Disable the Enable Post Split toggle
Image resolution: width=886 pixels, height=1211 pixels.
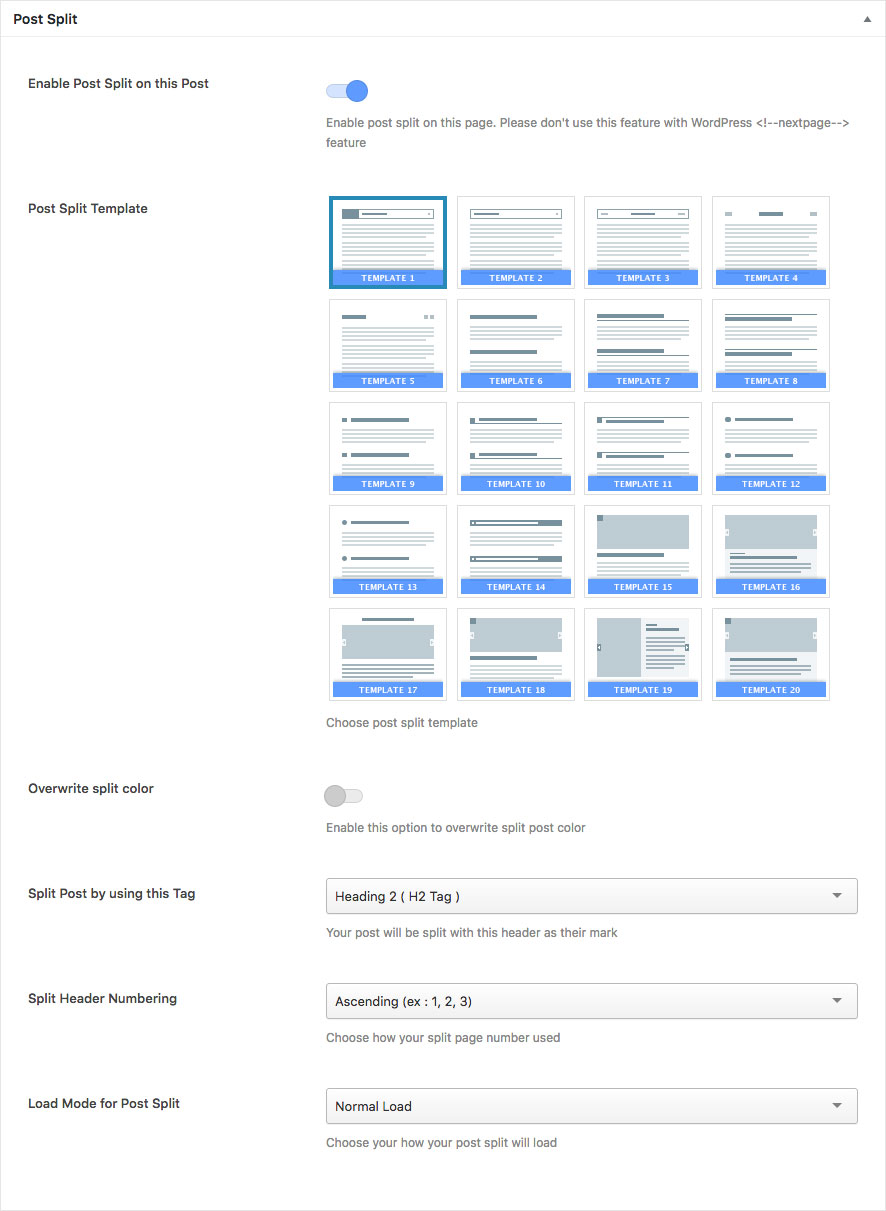point(347,92)
